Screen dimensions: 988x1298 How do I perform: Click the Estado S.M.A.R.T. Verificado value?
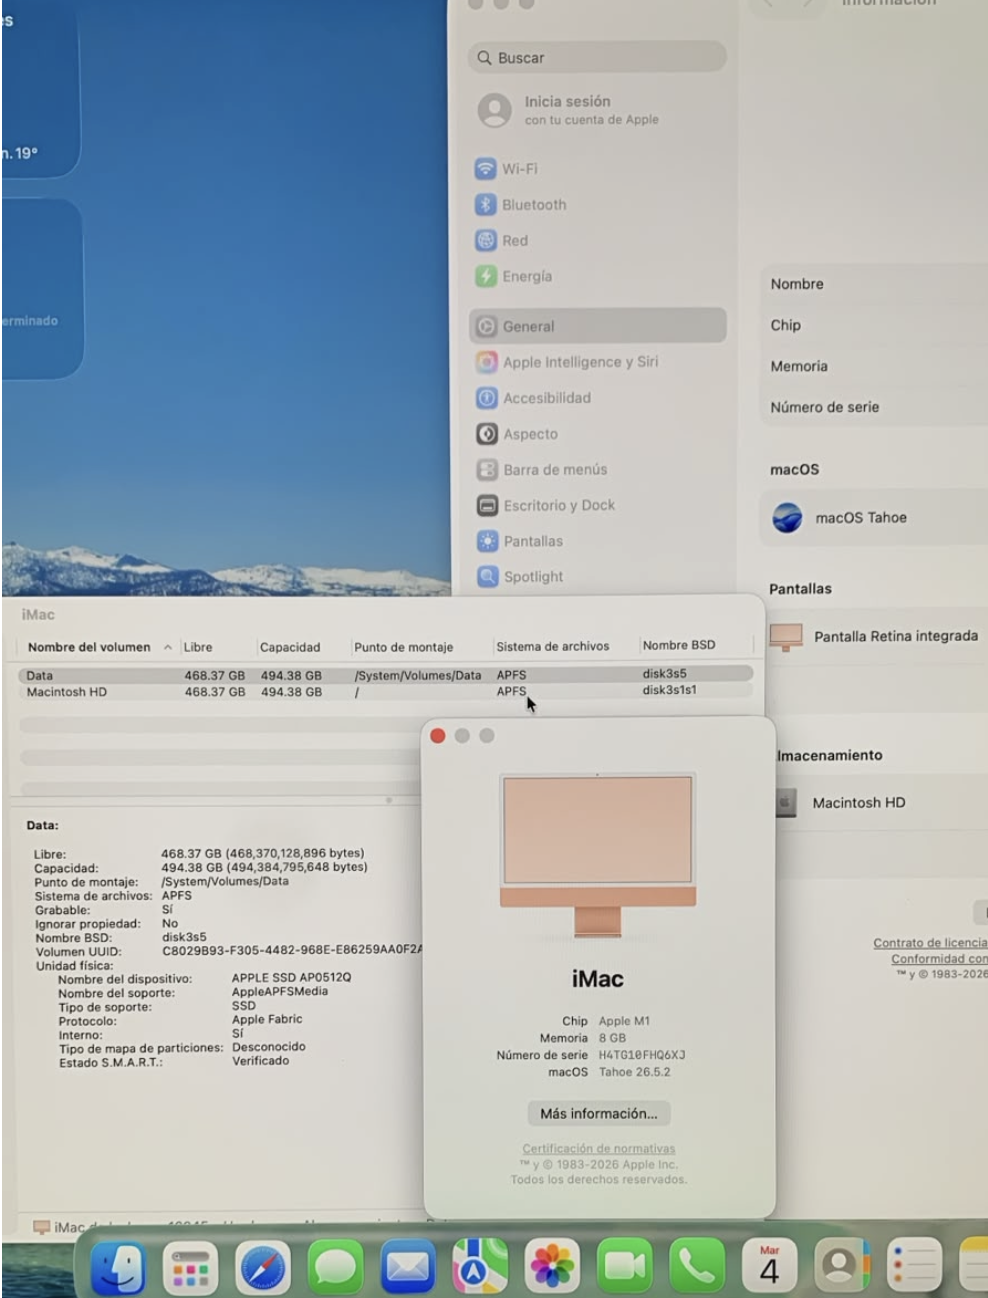coord(261,1061)
